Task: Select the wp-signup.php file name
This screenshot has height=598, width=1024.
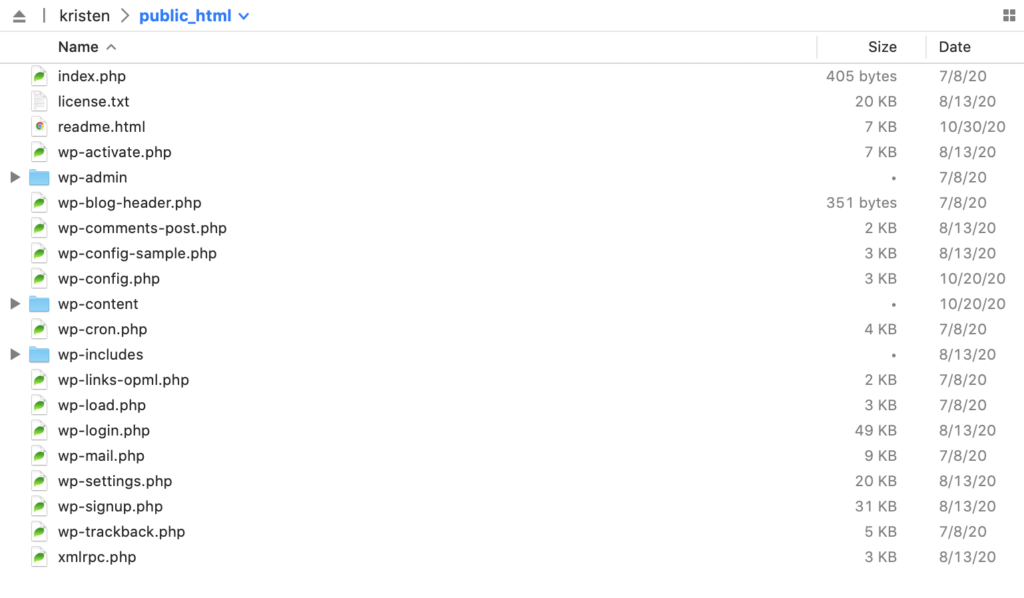Action: (110, 507)
